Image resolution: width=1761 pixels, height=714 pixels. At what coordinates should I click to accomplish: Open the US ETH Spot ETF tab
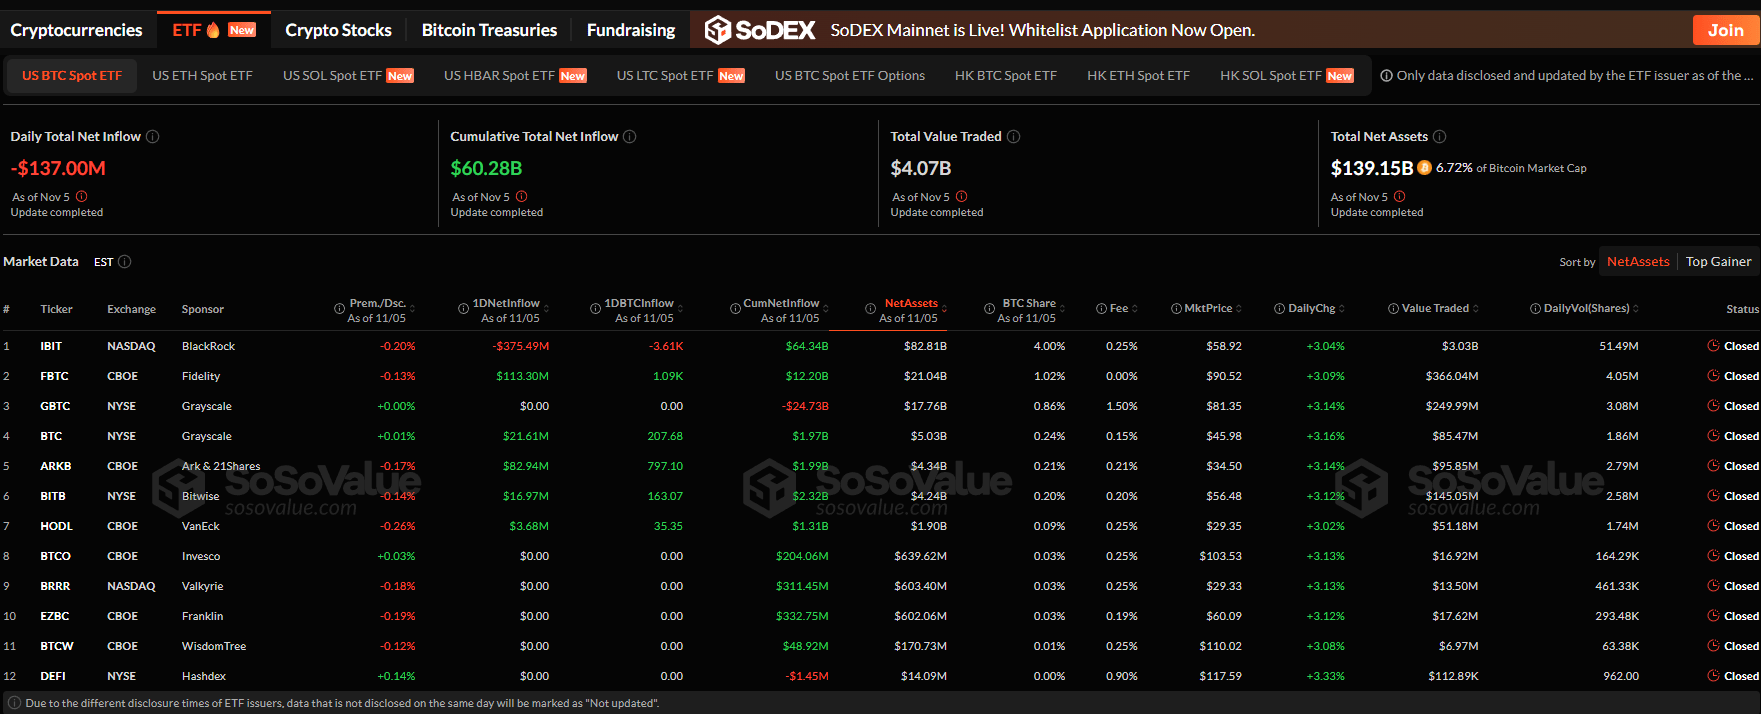[x=202, y=76]
